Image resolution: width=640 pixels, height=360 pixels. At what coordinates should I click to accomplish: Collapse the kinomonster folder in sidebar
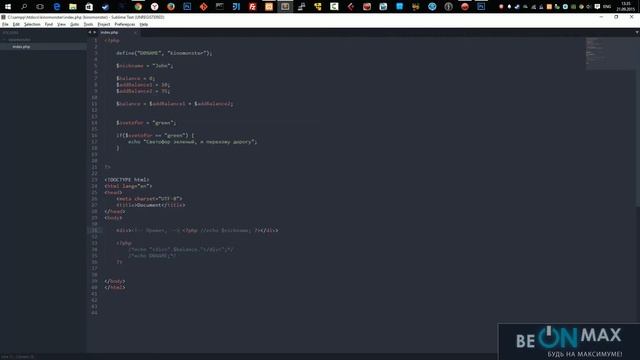[4, 40]
